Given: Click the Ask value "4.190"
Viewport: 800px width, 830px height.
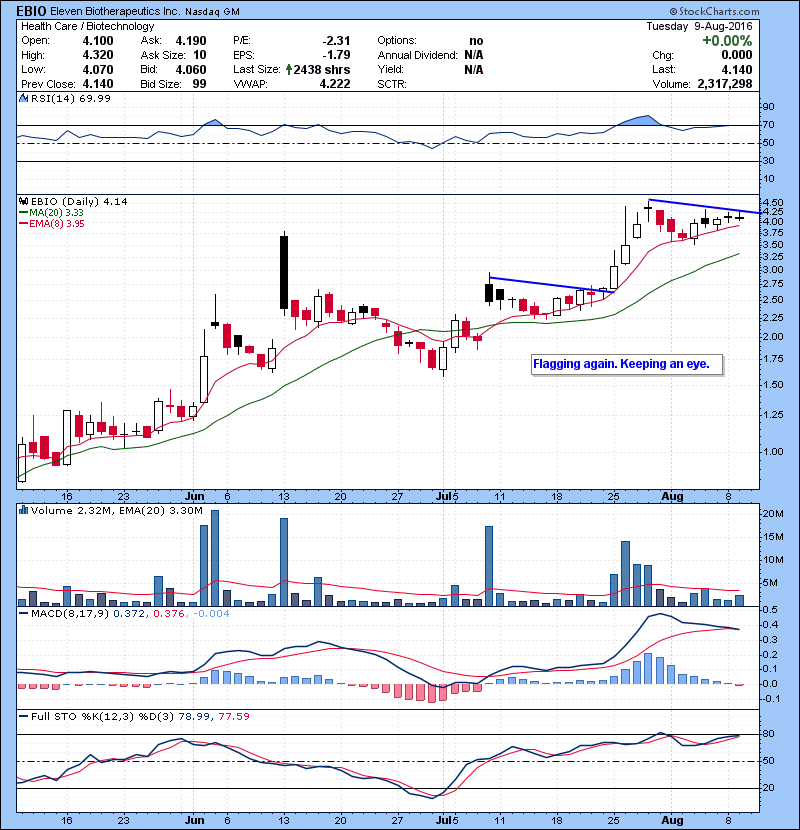Looking at the screenshot, I should (191, 41).
